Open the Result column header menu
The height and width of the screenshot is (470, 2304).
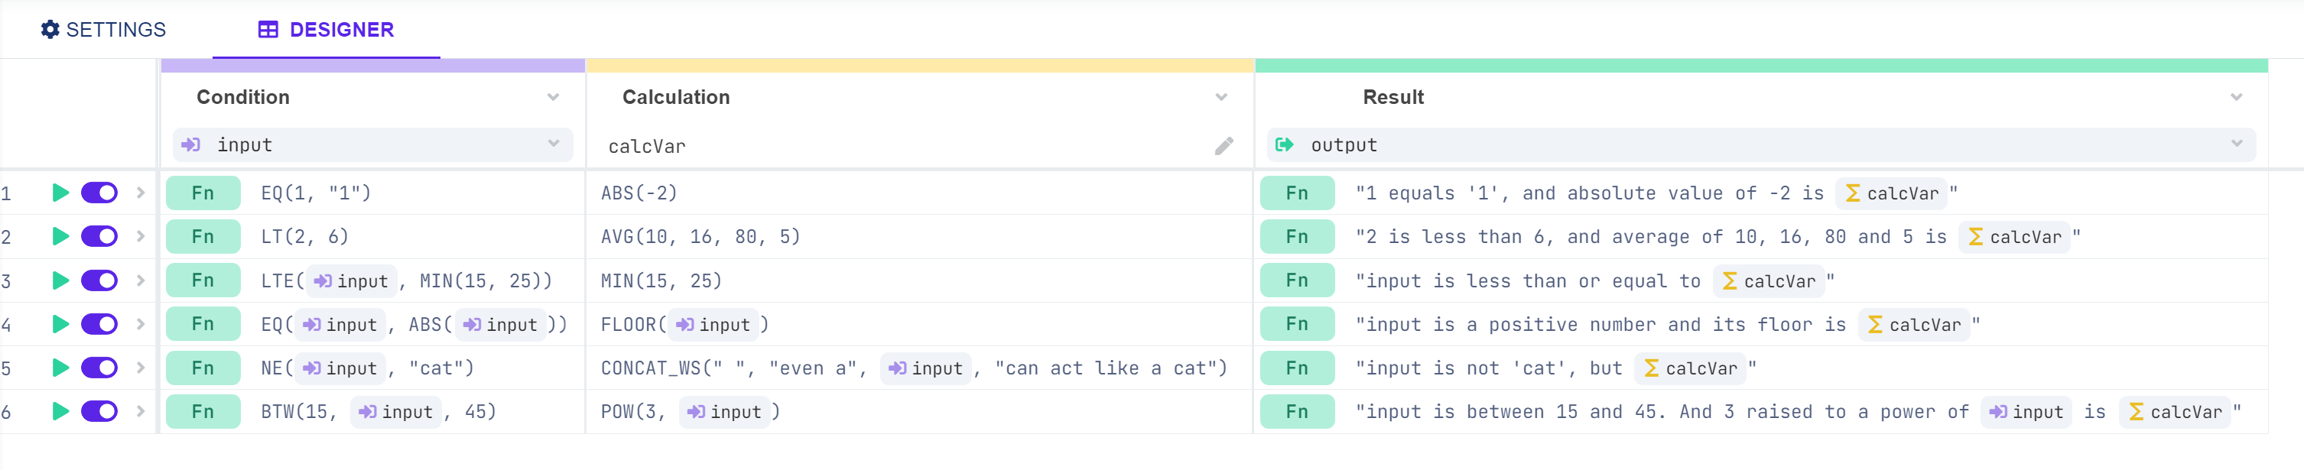point(2236,97)
